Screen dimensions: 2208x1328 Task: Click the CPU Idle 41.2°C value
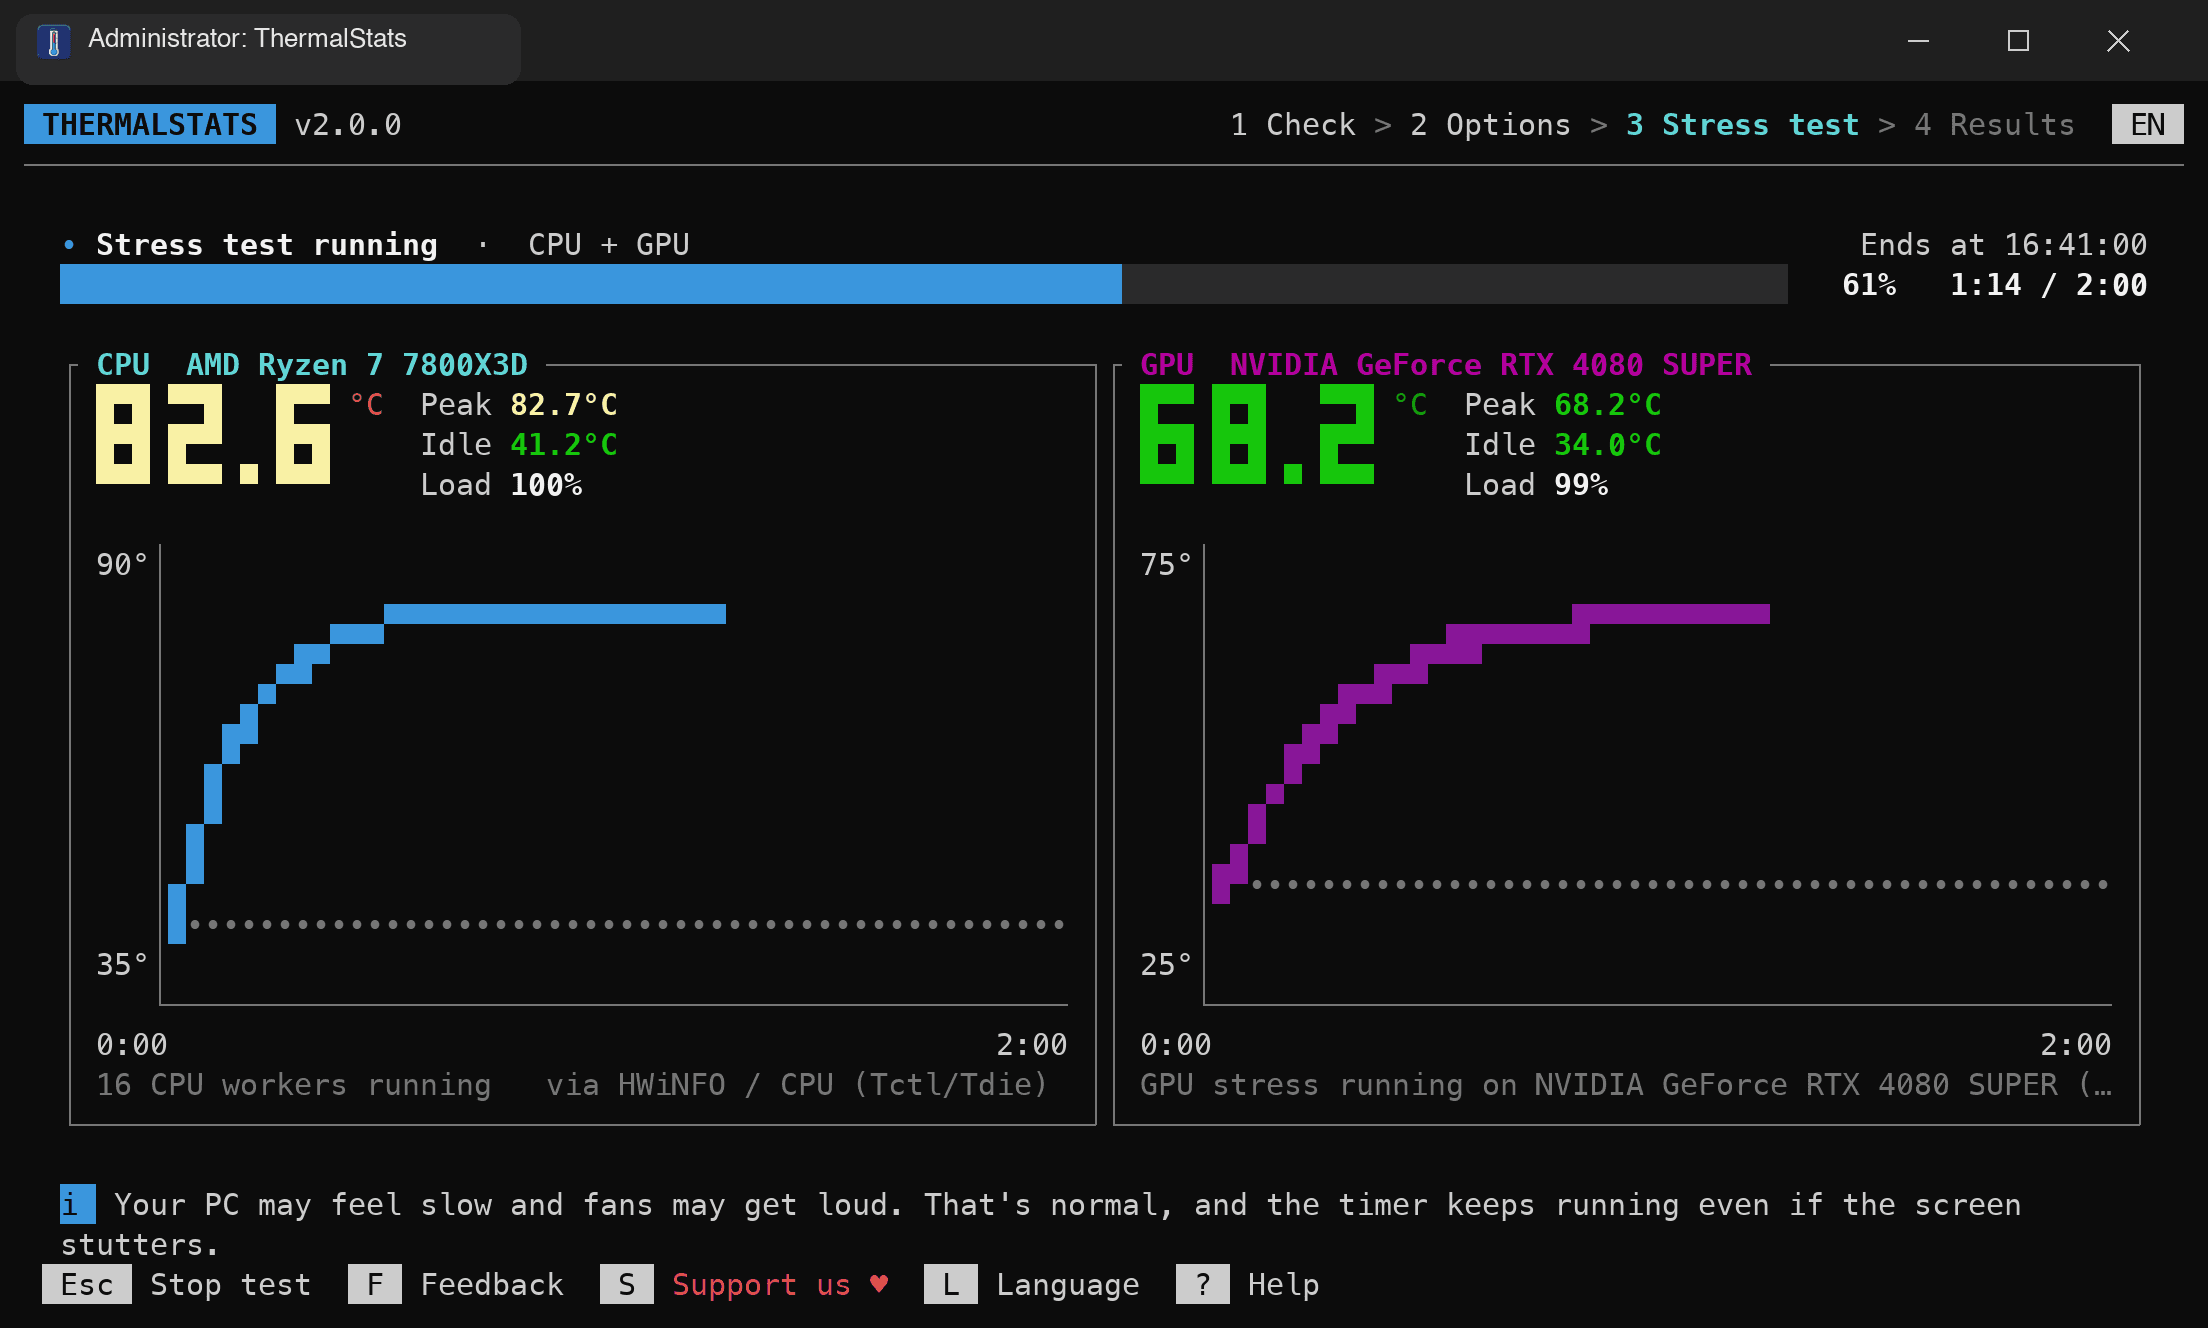pyautogui.click(x=564, y=444)
